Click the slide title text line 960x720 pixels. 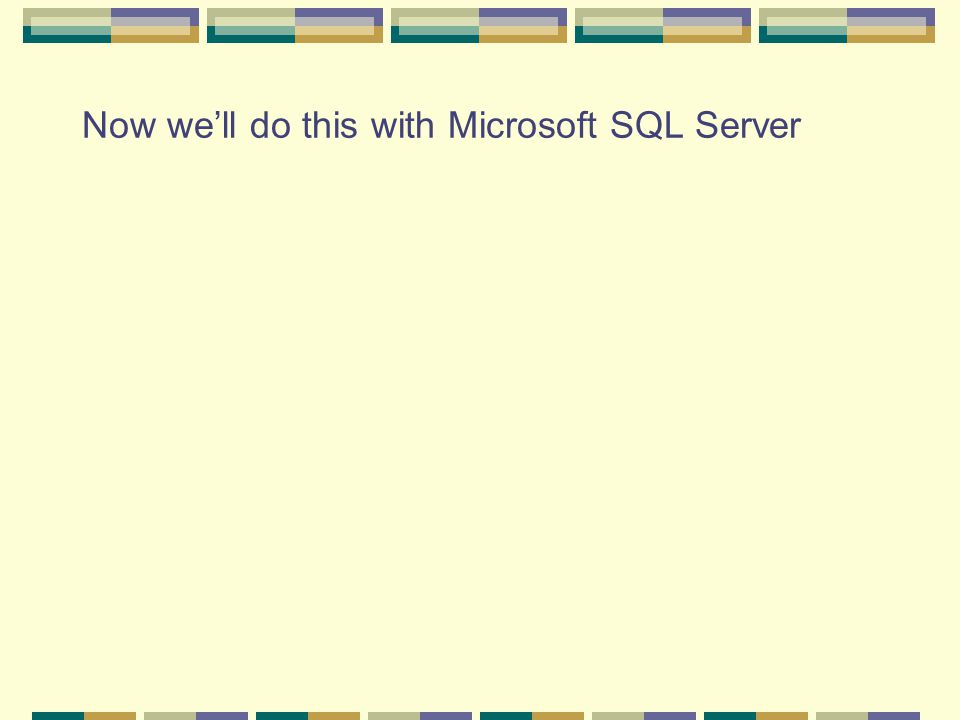click(x=441, y=125)
